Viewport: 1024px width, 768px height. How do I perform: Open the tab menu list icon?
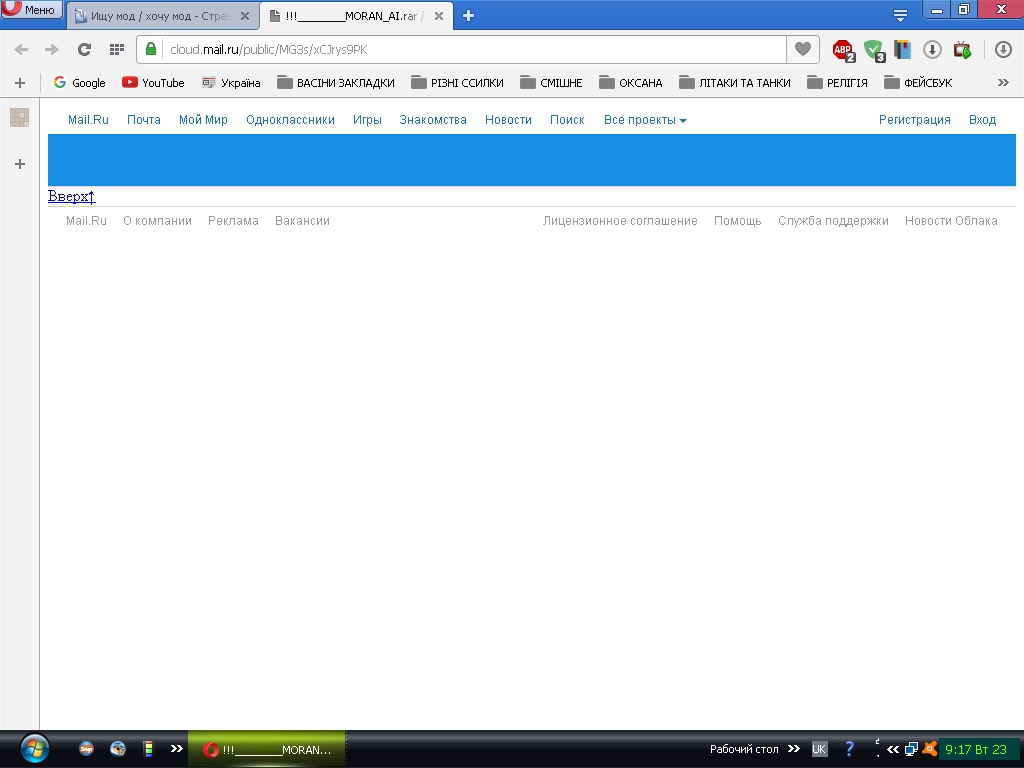coord(900,15)
